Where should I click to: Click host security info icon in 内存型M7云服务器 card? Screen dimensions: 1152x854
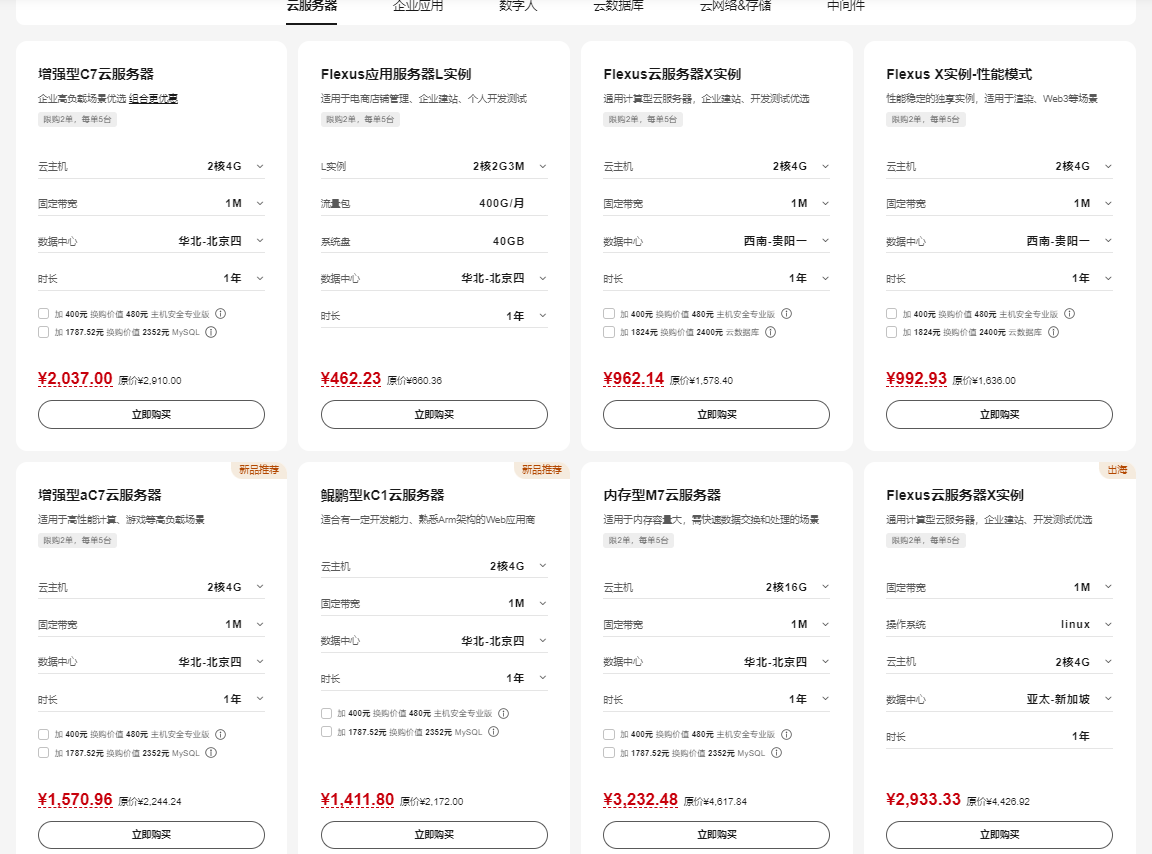(x=786, y=734)
